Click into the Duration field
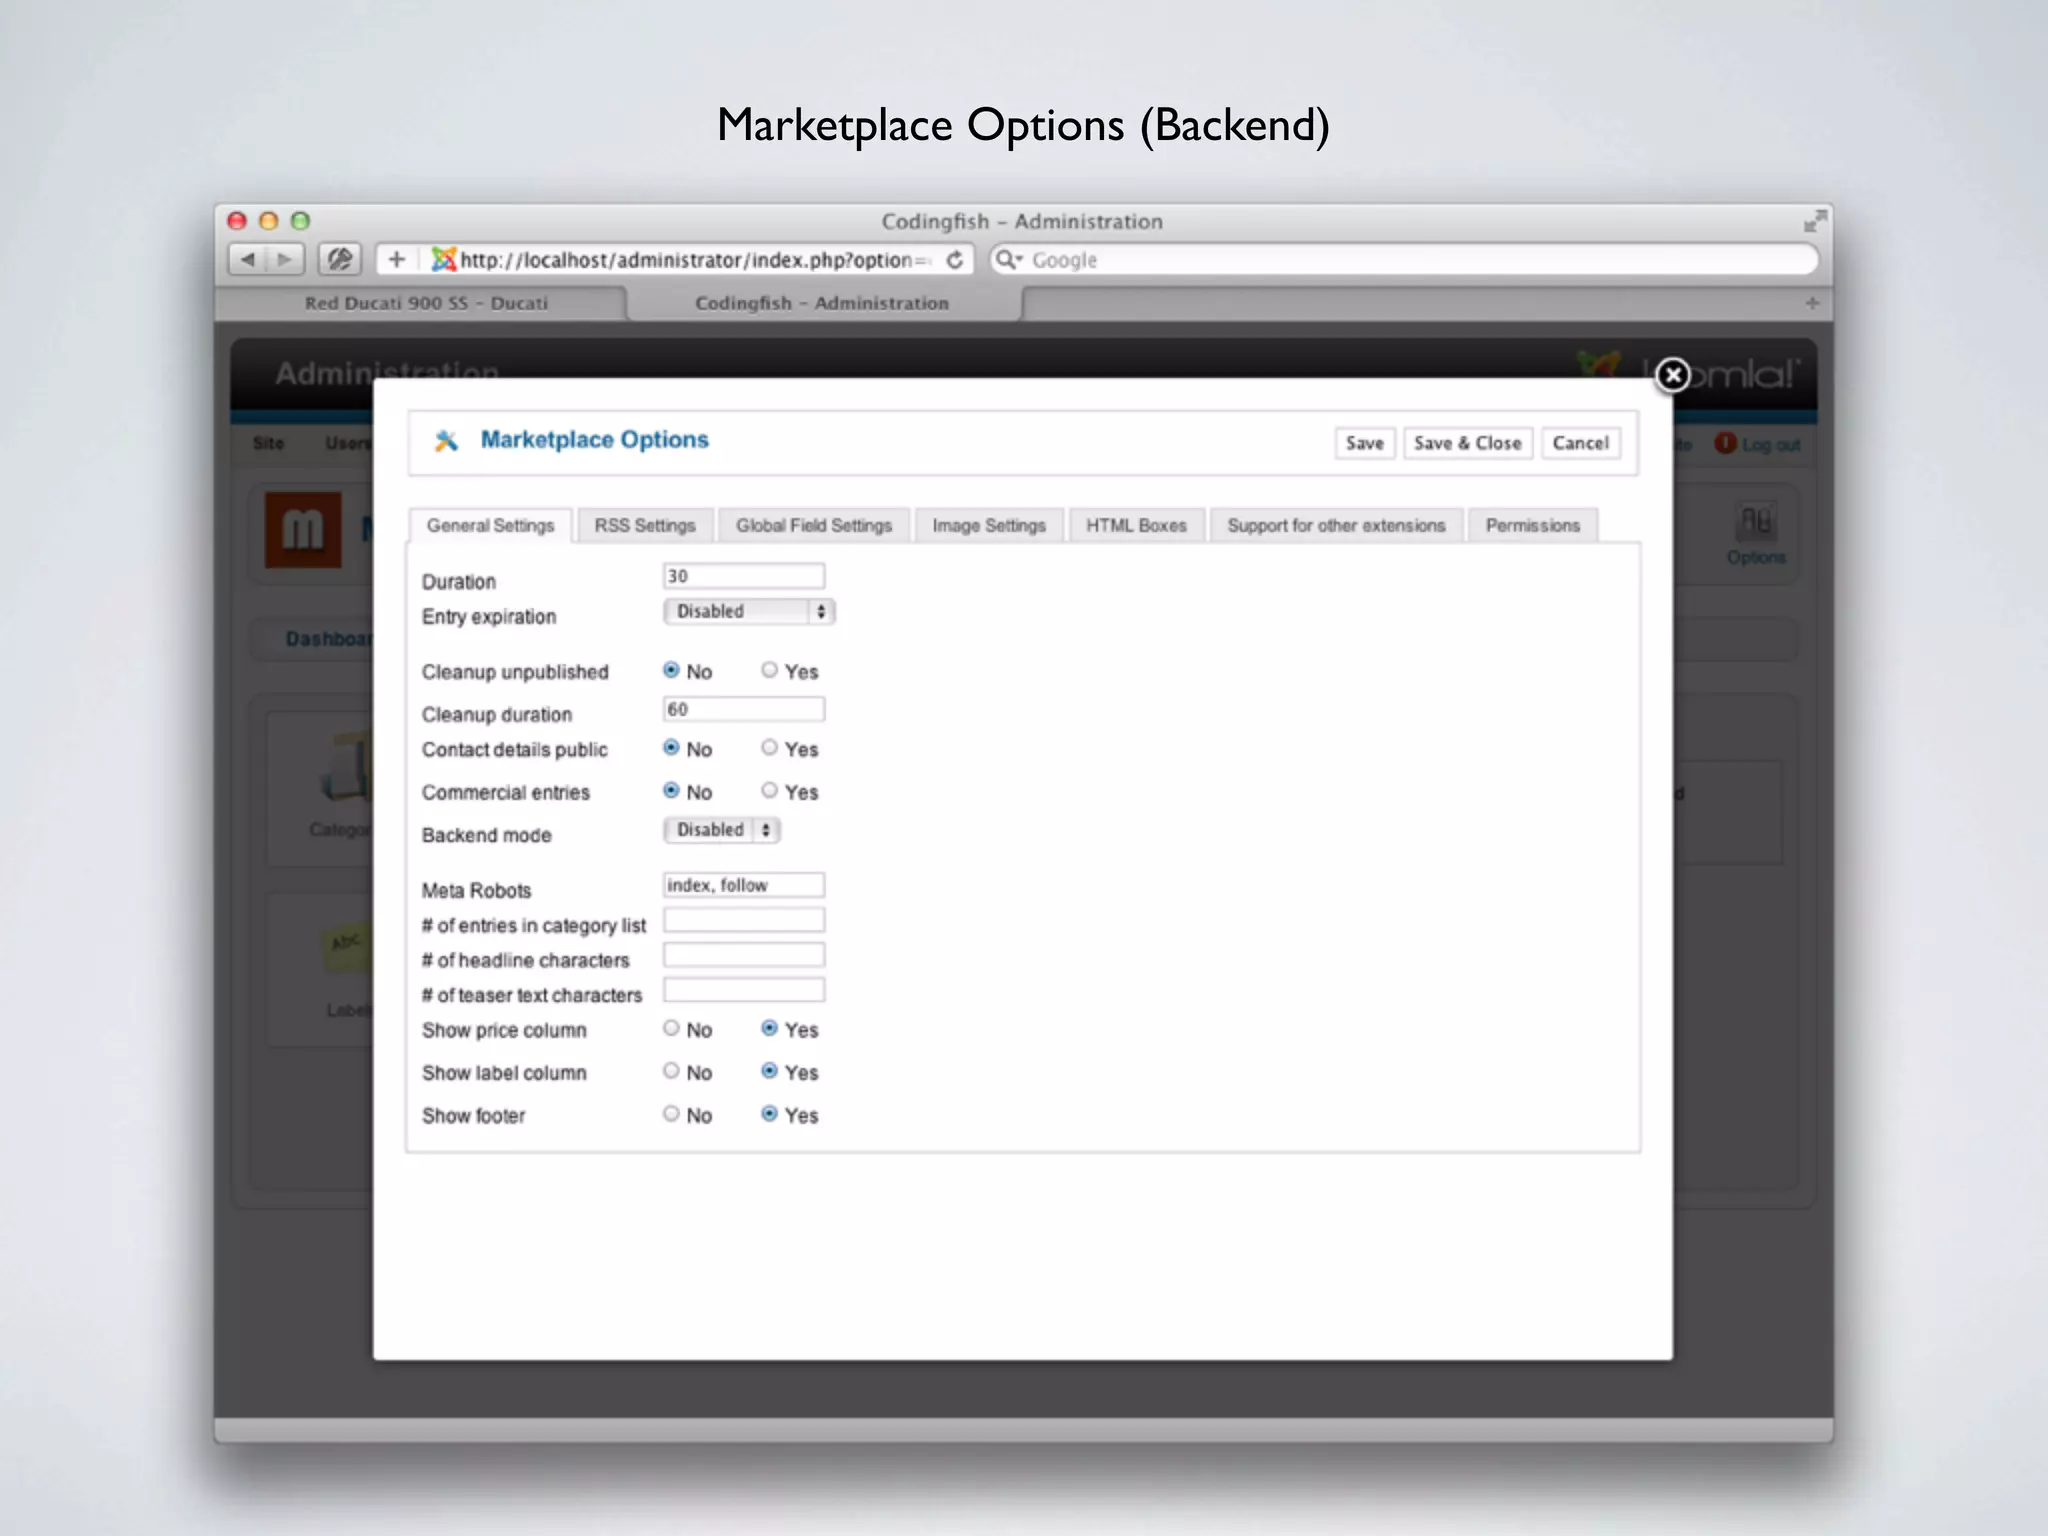 coord(744,576)
